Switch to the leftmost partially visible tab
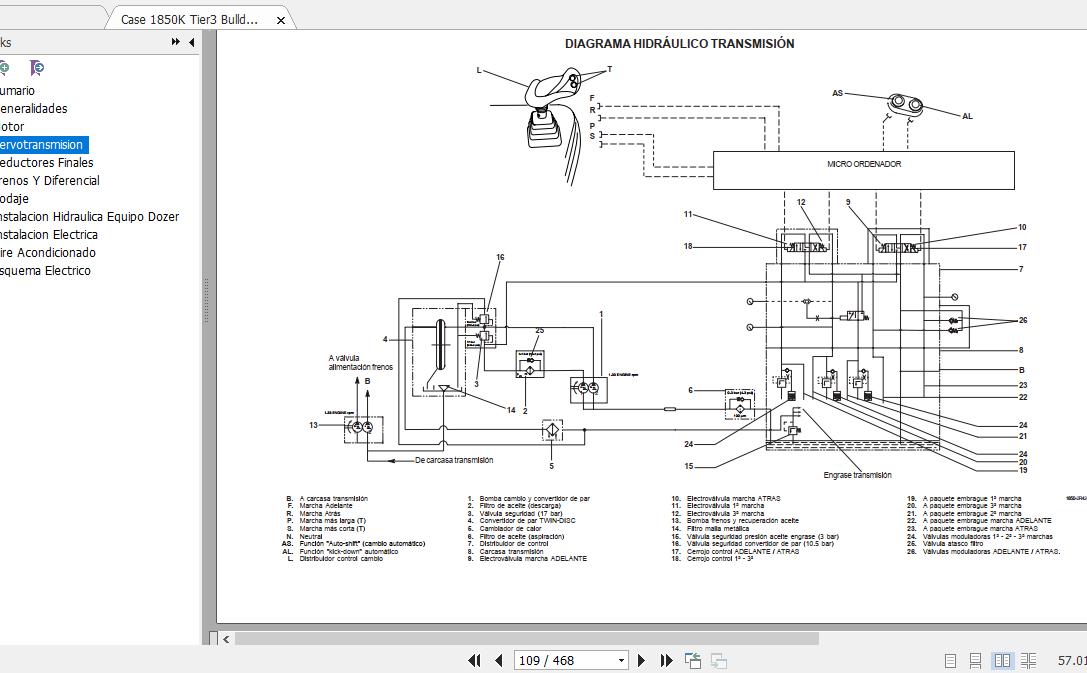This screenshot has width=1087, height=673. tap(50, 17)
